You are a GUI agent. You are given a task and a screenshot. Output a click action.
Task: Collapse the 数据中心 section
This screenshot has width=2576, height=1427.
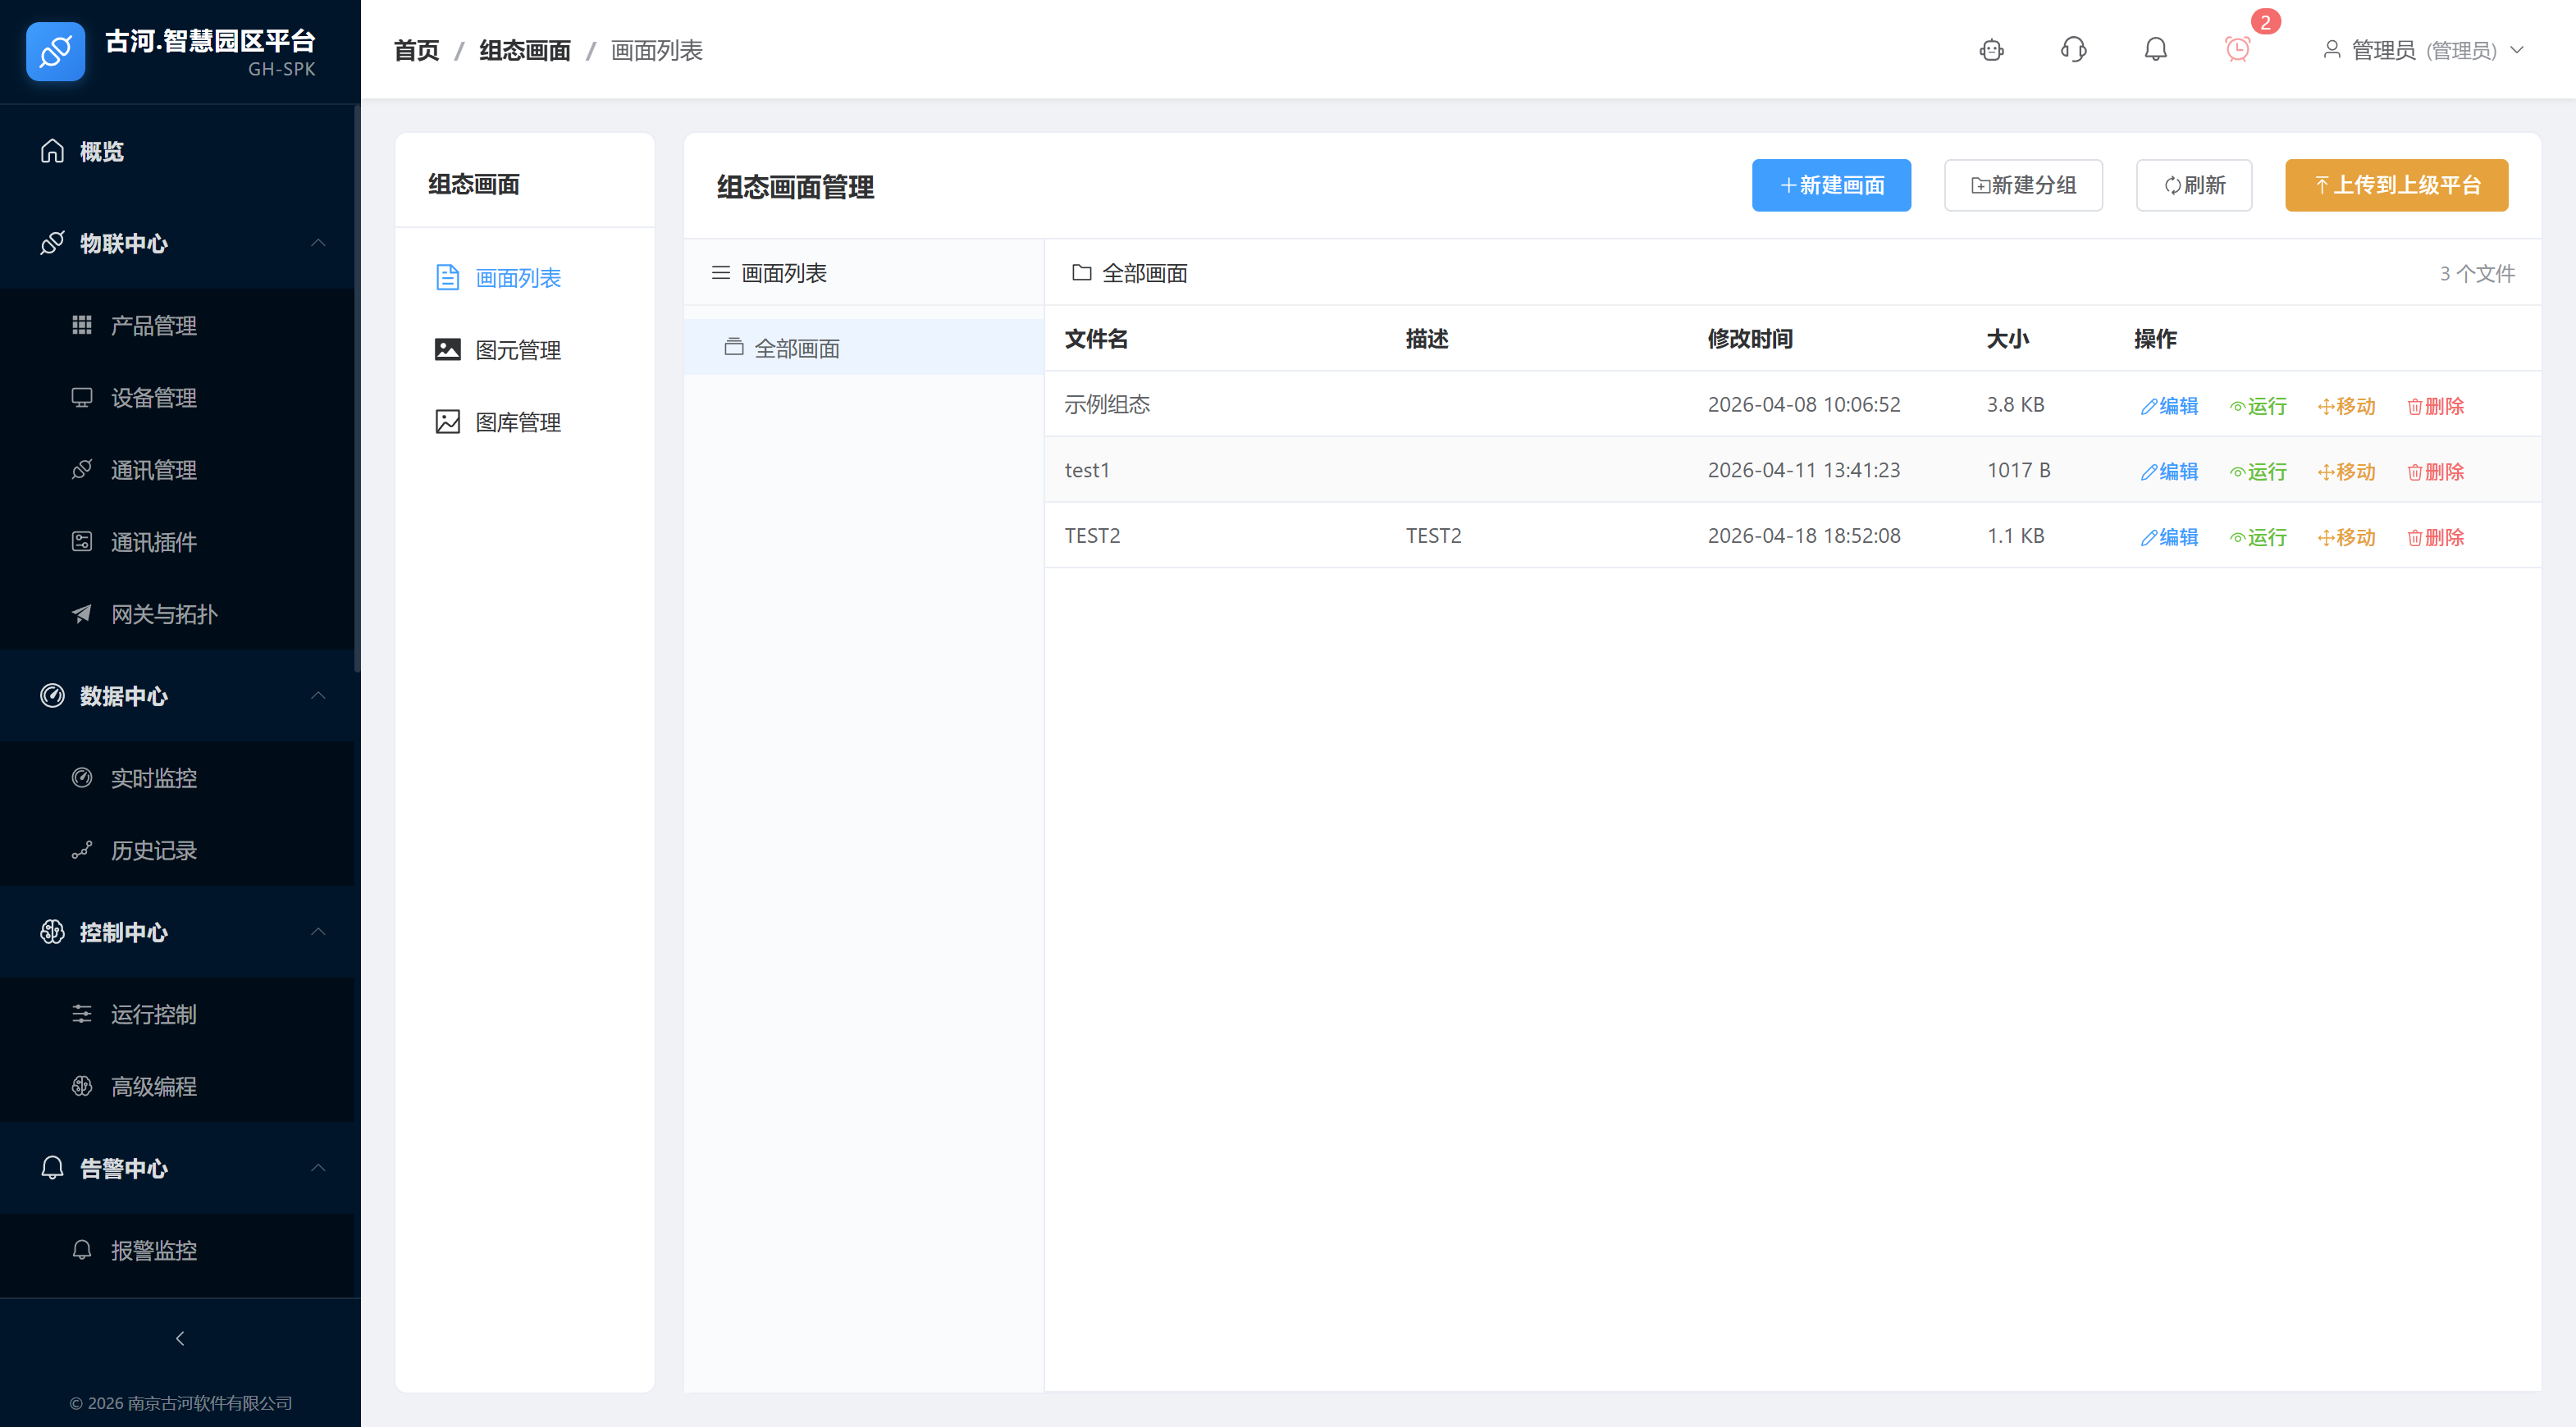[x=318, y=696]
